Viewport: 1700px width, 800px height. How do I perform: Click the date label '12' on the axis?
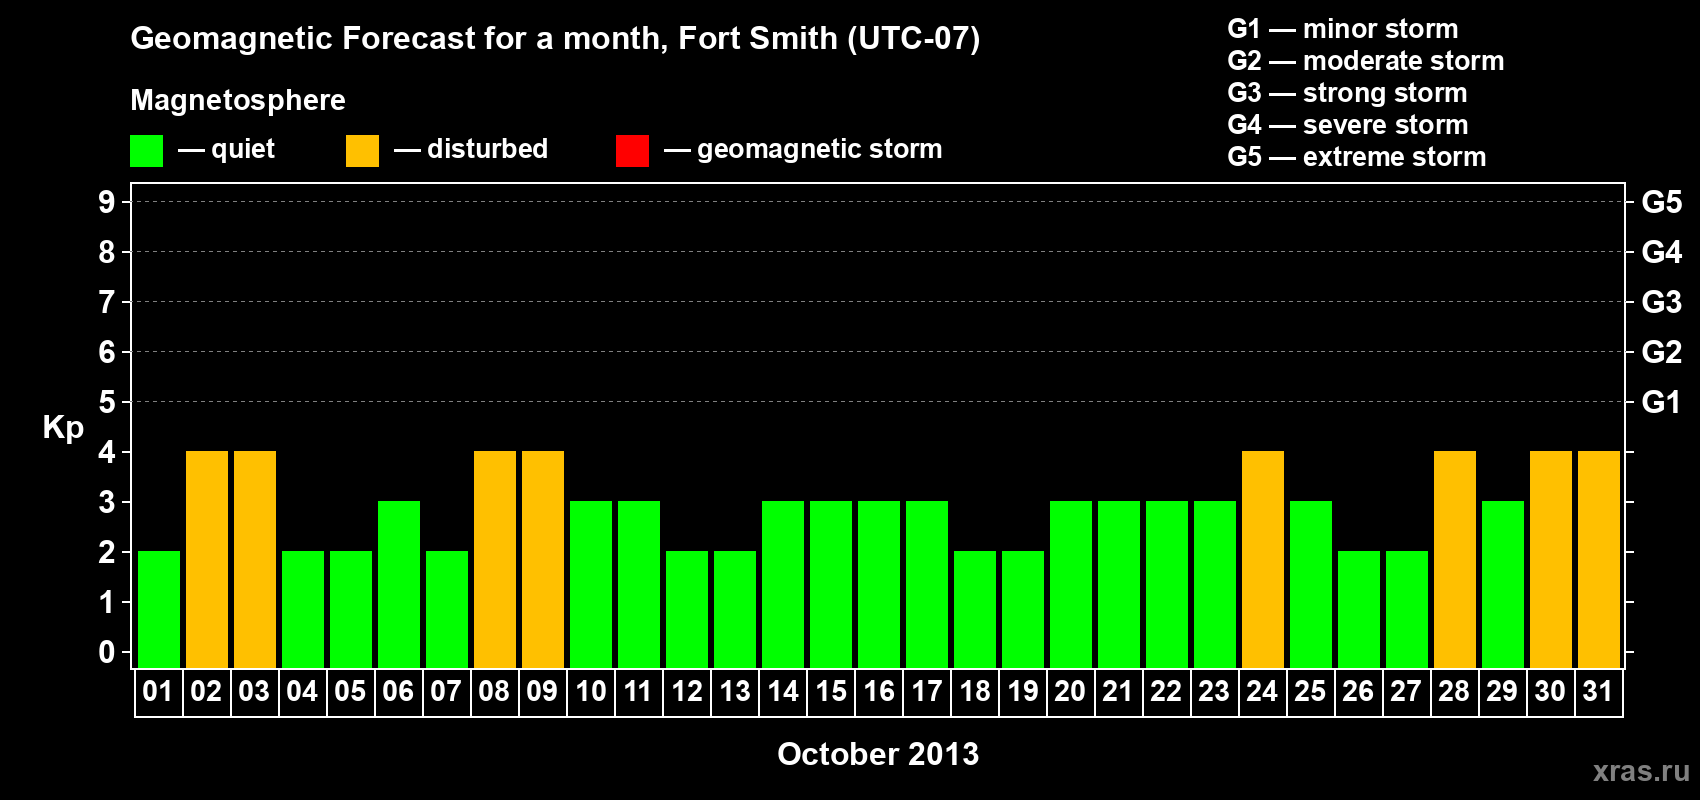[x=687, y=692]
